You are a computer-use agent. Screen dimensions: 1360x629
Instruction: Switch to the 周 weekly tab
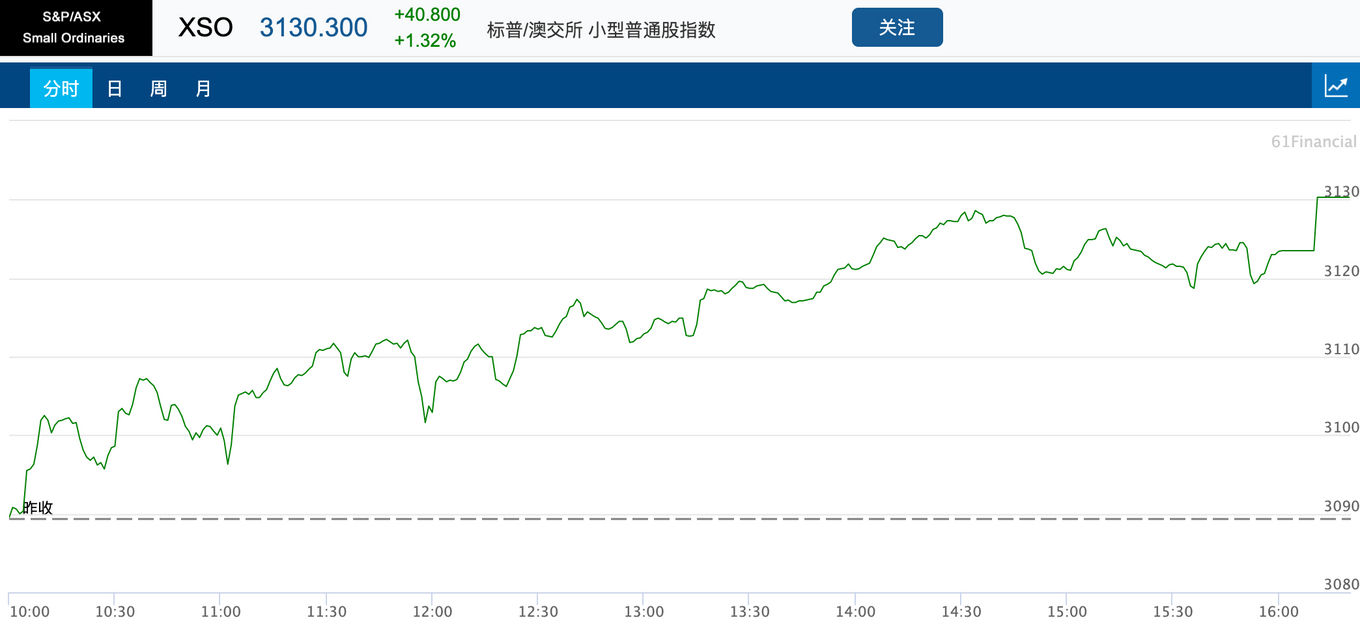158,88
